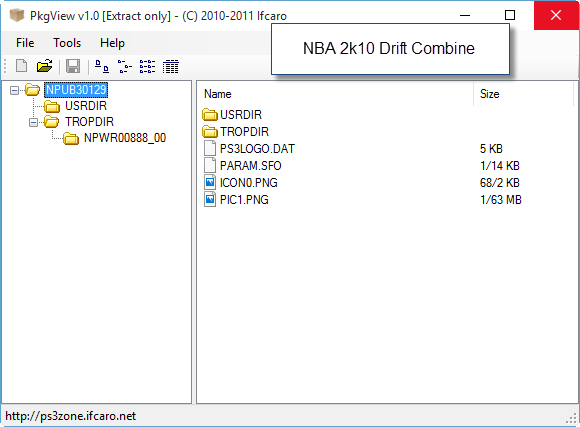Select USRDIR in the folder tree
580x427 pixels.
tap(86, 106)
